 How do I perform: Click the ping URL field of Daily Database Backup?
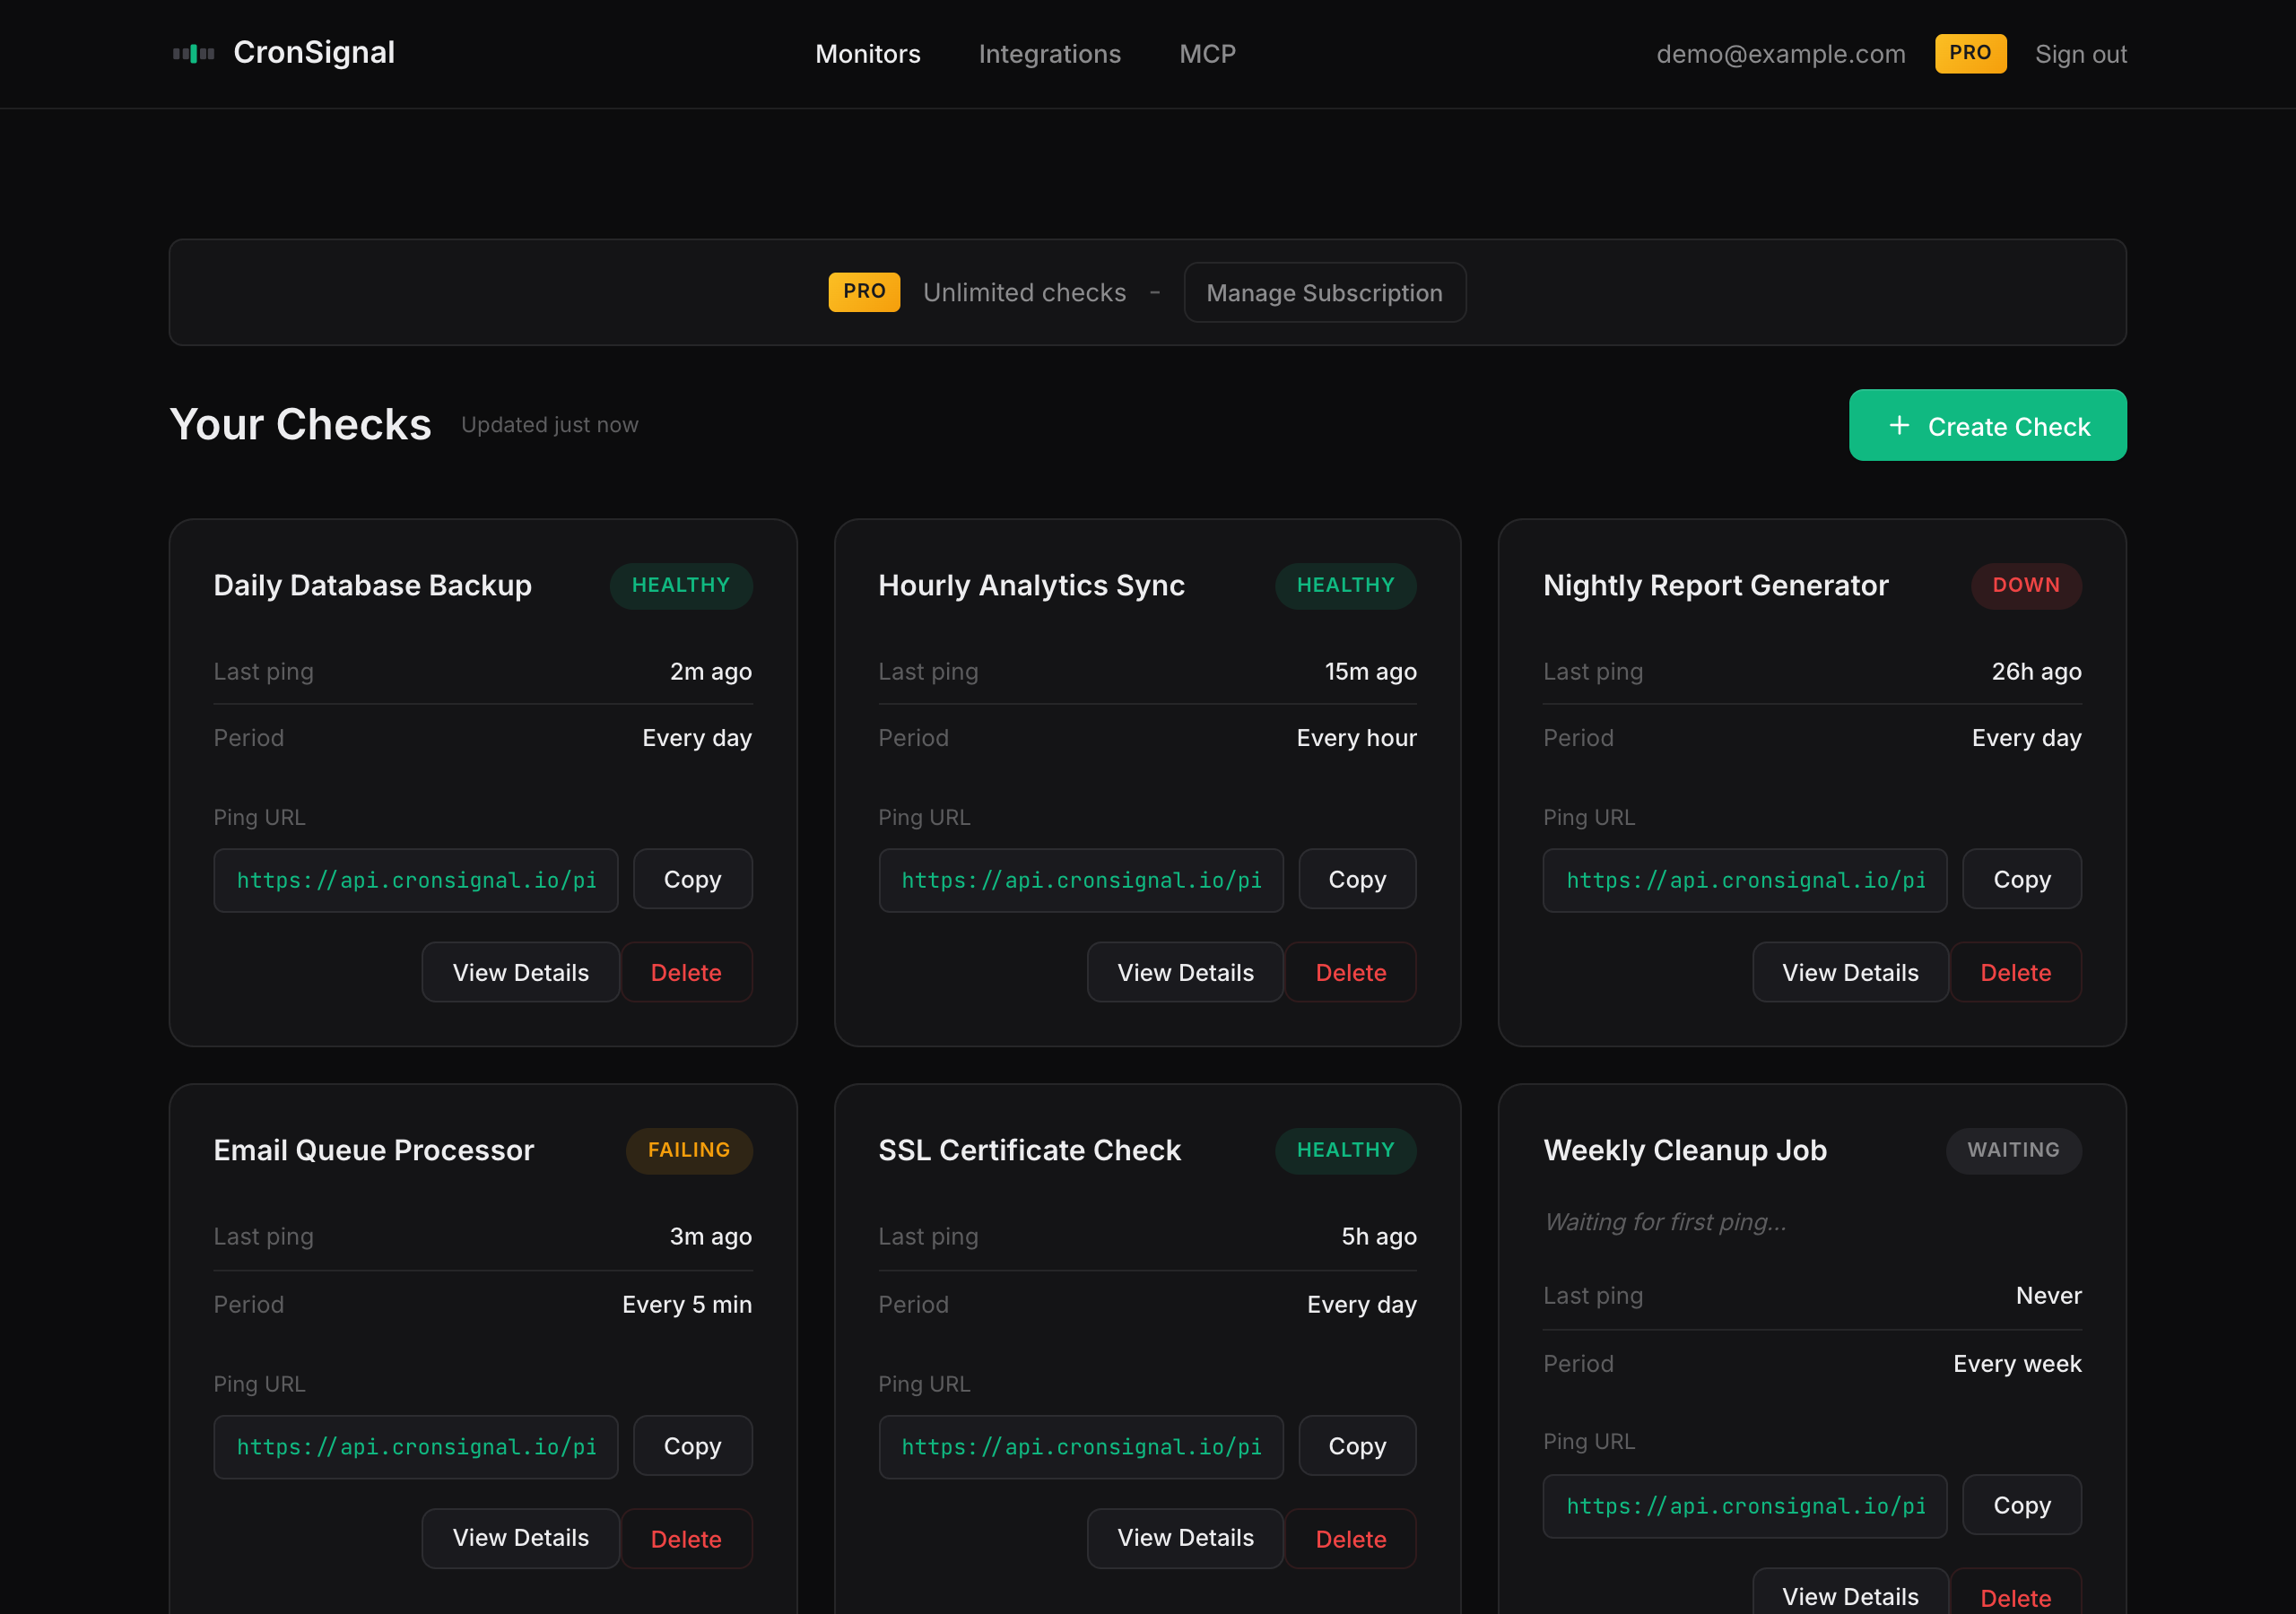pos(416,880)
